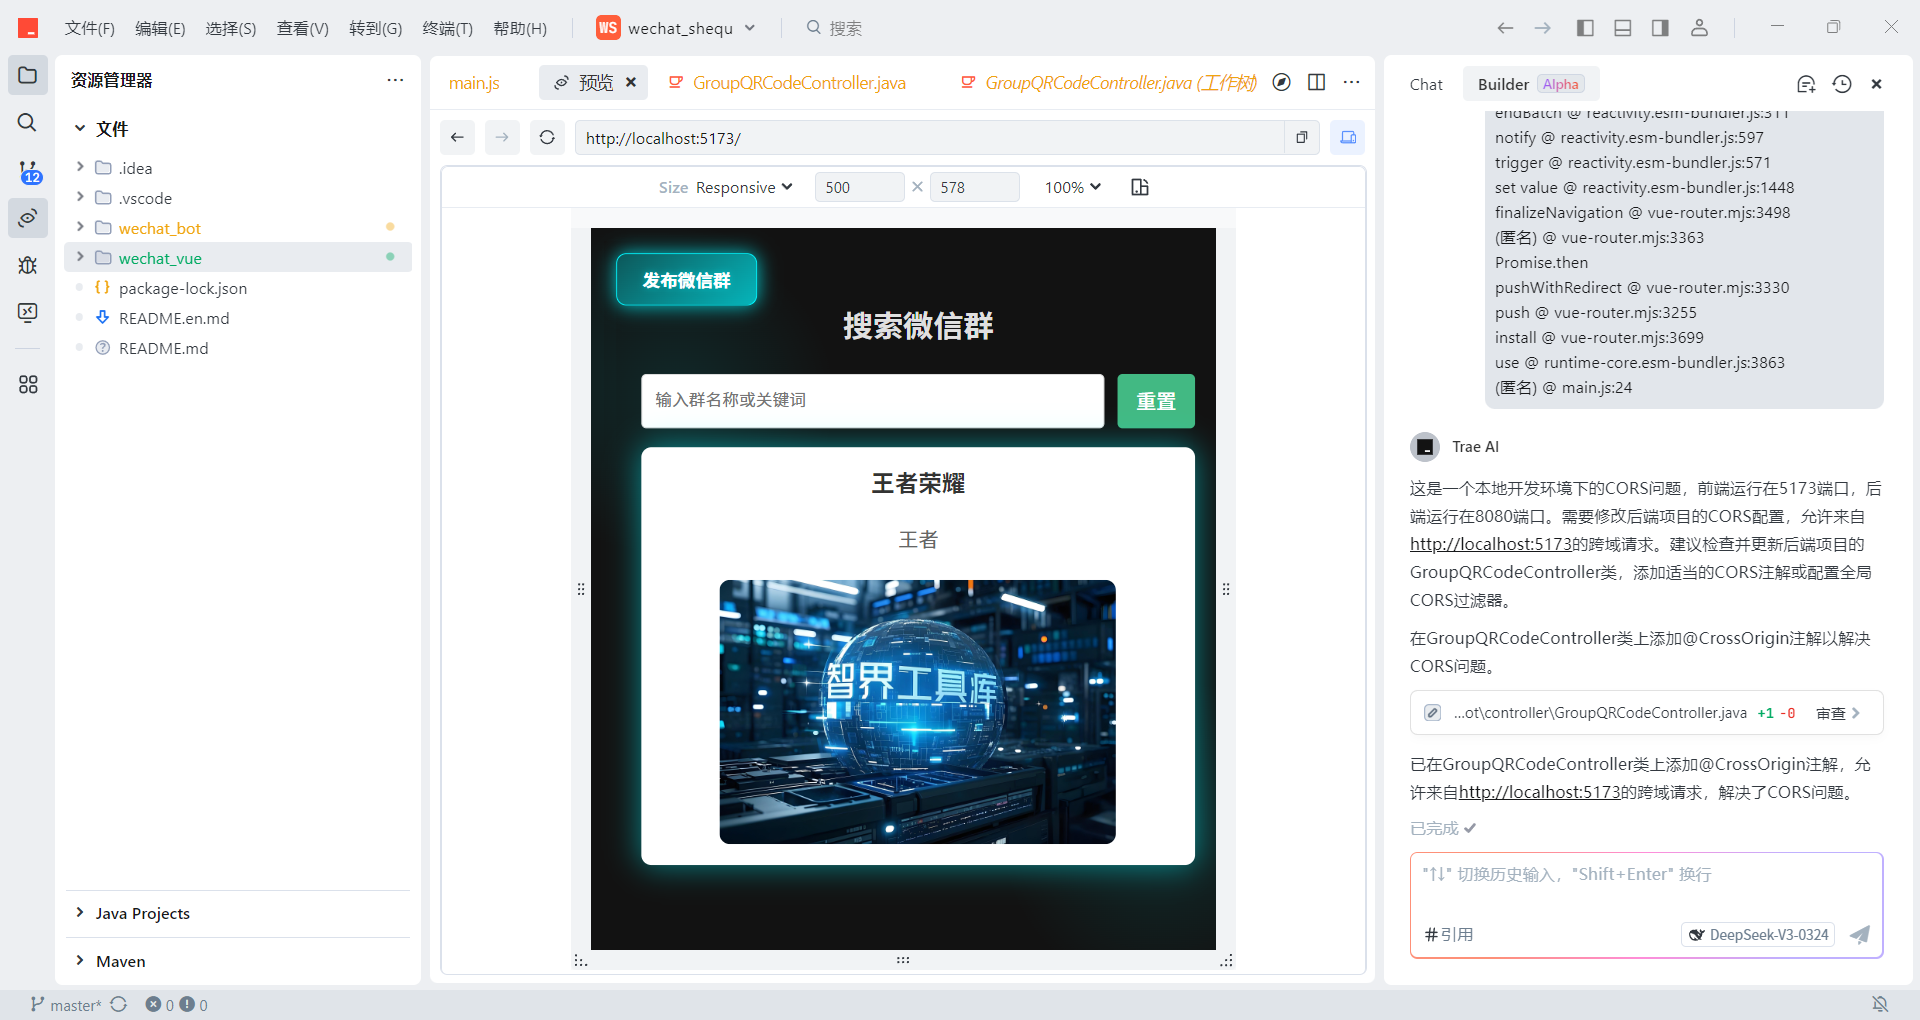This screenshot has height=1020, width=1920.
Task: Close the 预览 preview tab
Action: pyautogui.click(x=631, y=82)
